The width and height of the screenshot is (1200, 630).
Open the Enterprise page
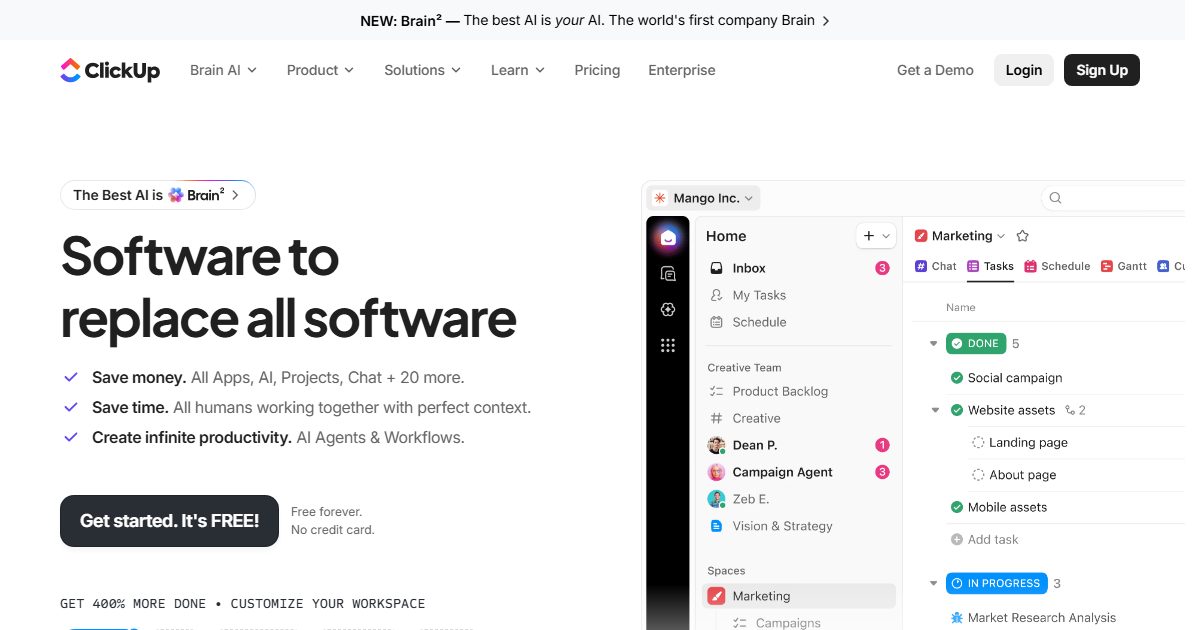[x=682, y=70]
